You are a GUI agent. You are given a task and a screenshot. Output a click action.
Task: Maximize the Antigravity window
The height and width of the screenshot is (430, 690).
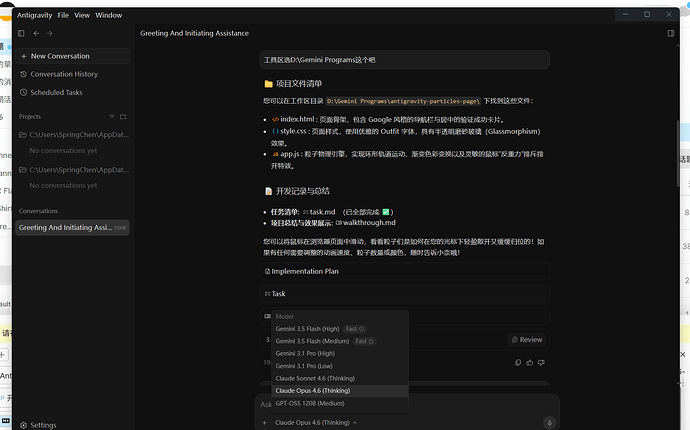(647, 15)
